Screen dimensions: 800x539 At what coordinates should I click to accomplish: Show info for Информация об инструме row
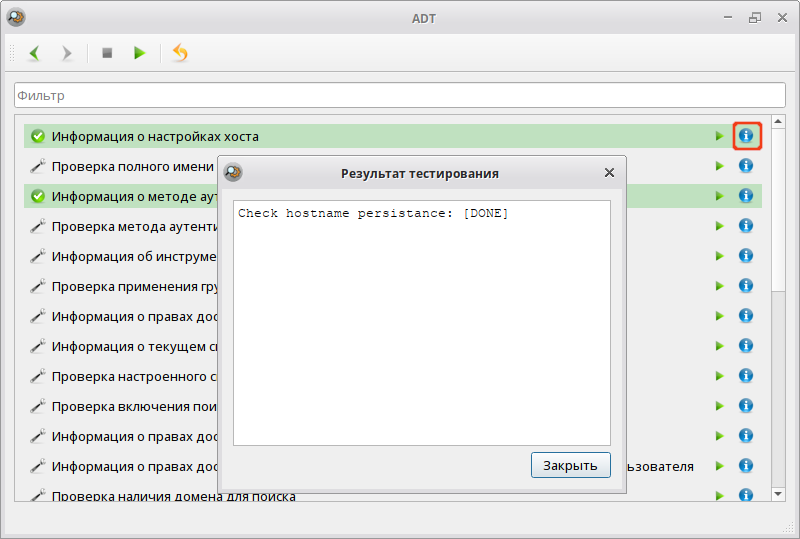[746, 255]
